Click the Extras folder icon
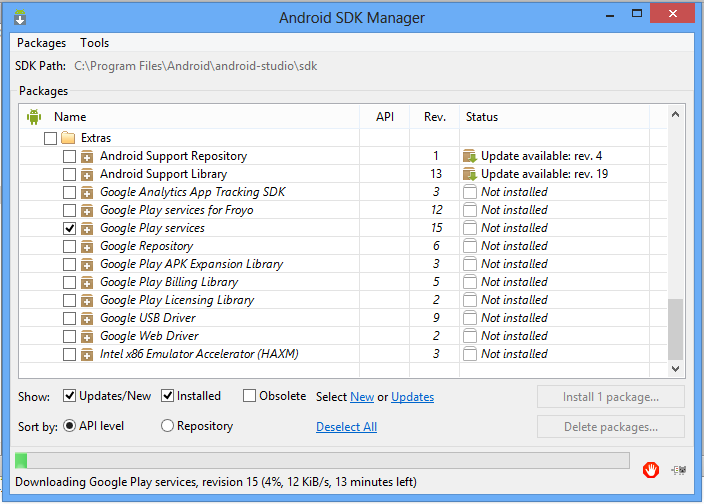 (68, 137)
